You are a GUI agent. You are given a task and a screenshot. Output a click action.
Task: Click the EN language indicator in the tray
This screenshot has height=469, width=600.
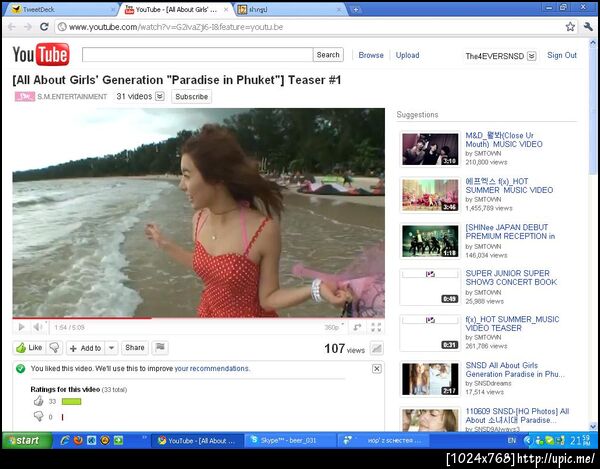512,441
